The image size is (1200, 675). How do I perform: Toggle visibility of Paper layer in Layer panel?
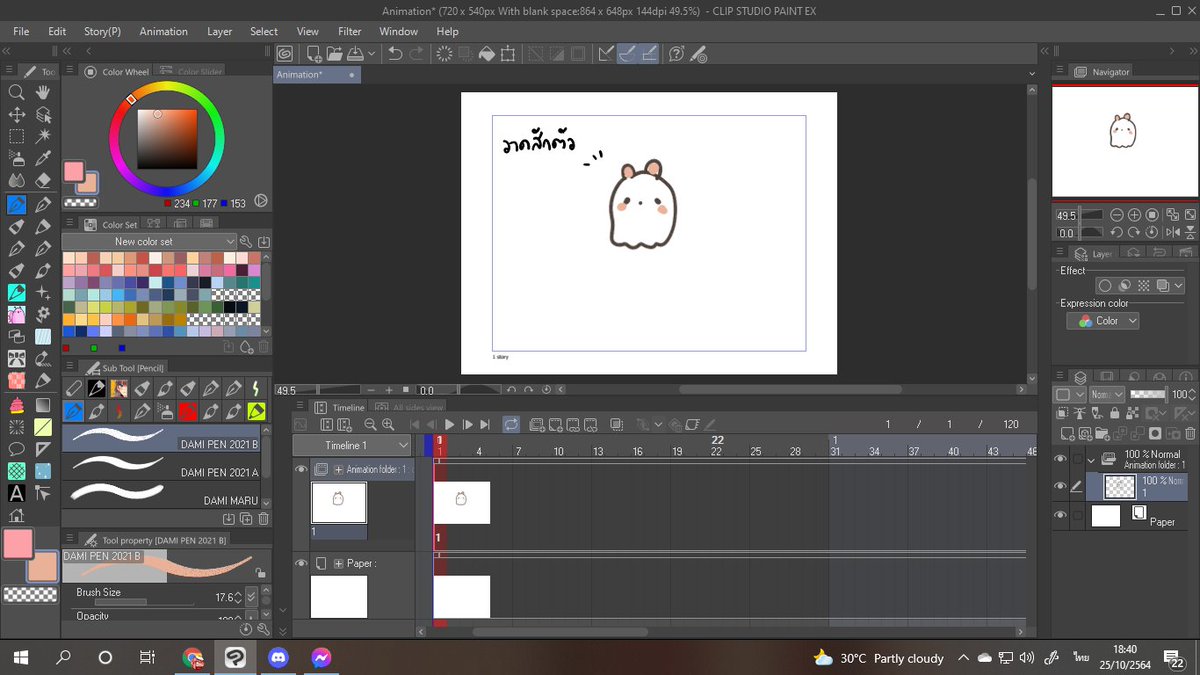click(x=1061, y=515)
